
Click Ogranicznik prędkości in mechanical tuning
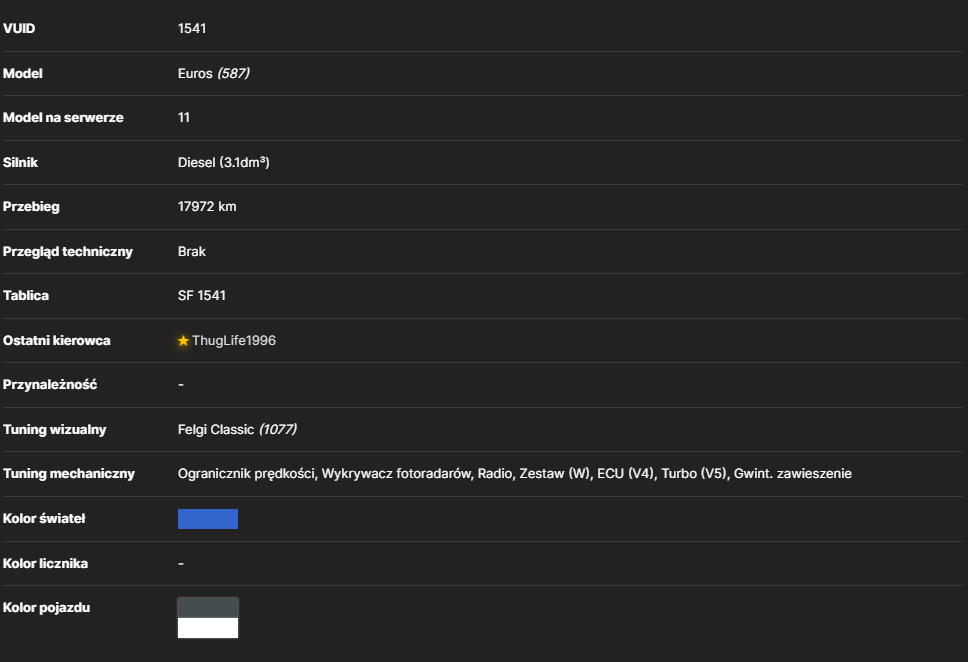tap(246, 474)
